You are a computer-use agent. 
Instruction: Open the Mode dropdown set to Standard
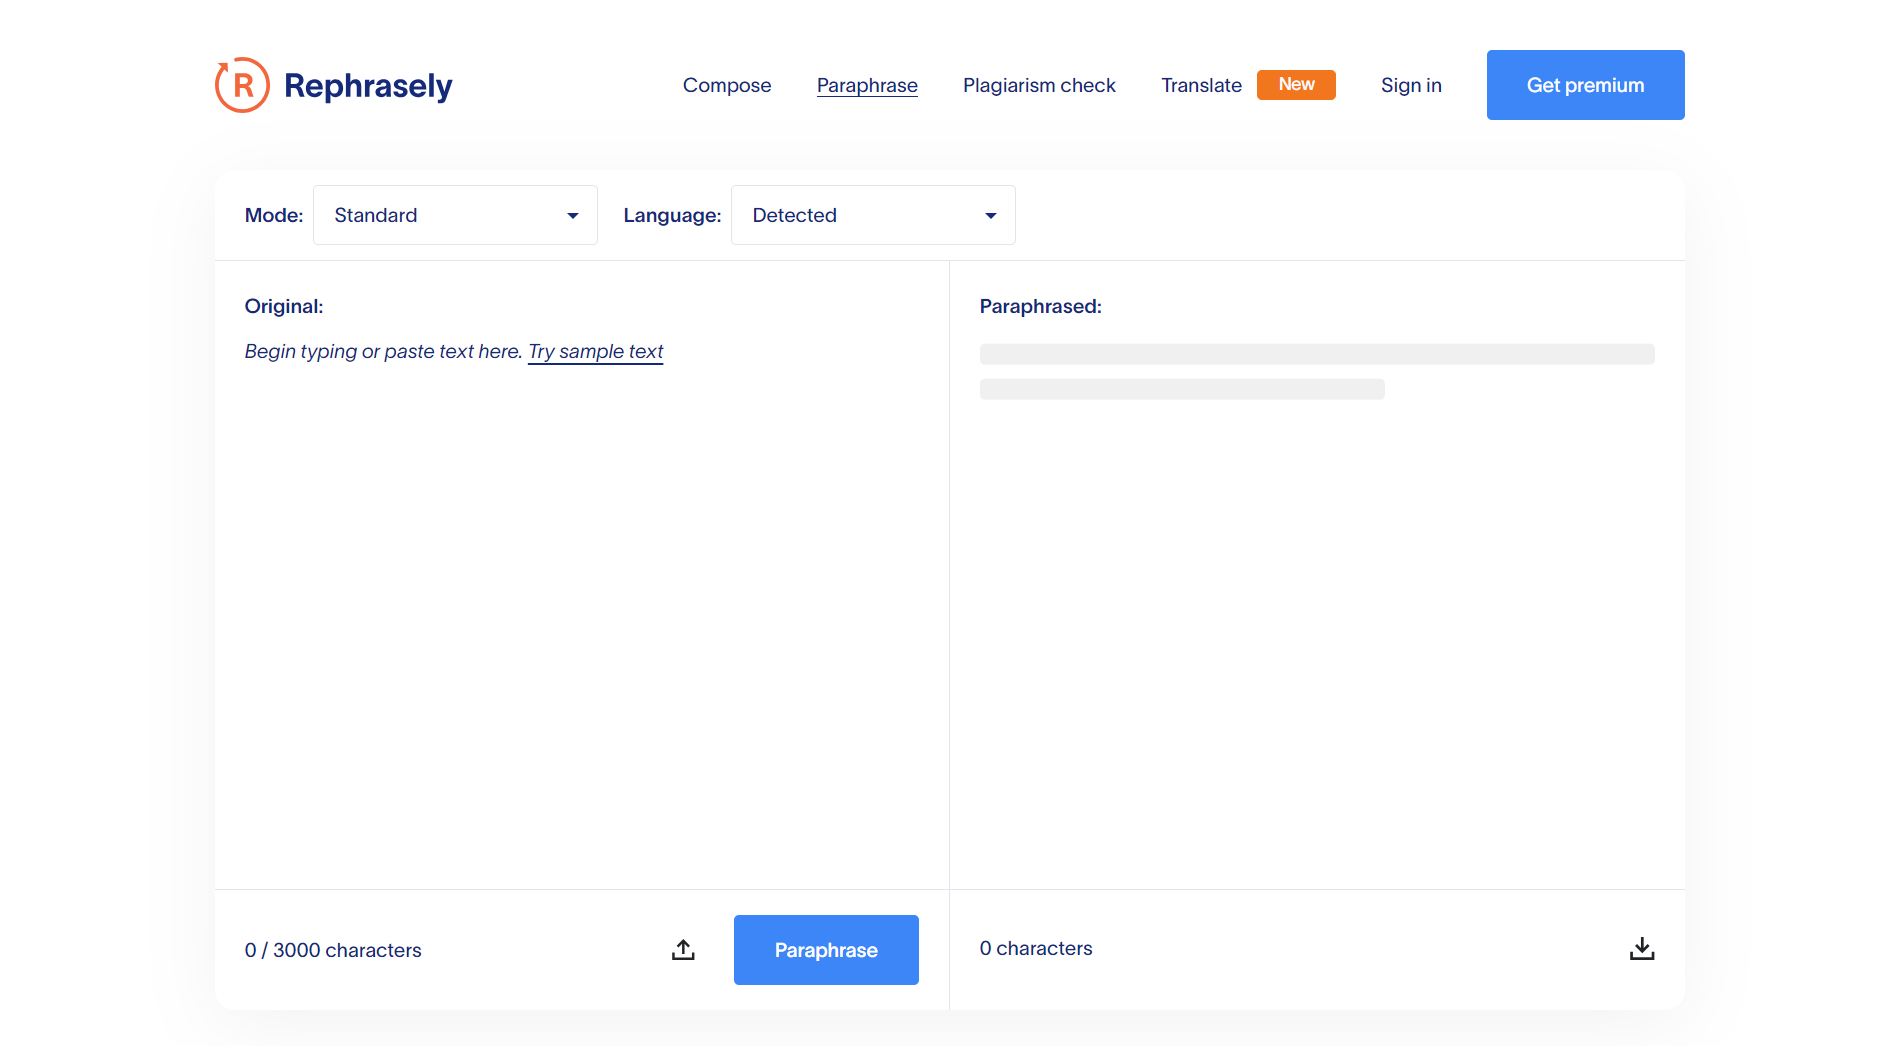(x=455, y=215)
